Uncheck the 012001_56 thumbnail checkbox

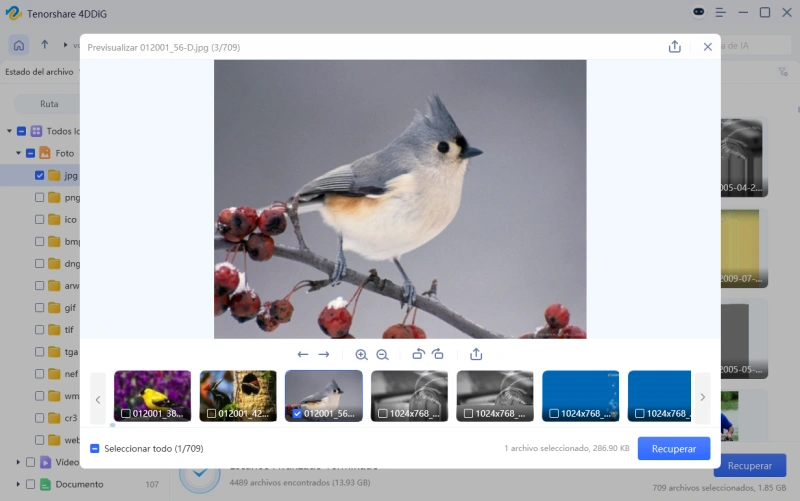coord(297,413)
